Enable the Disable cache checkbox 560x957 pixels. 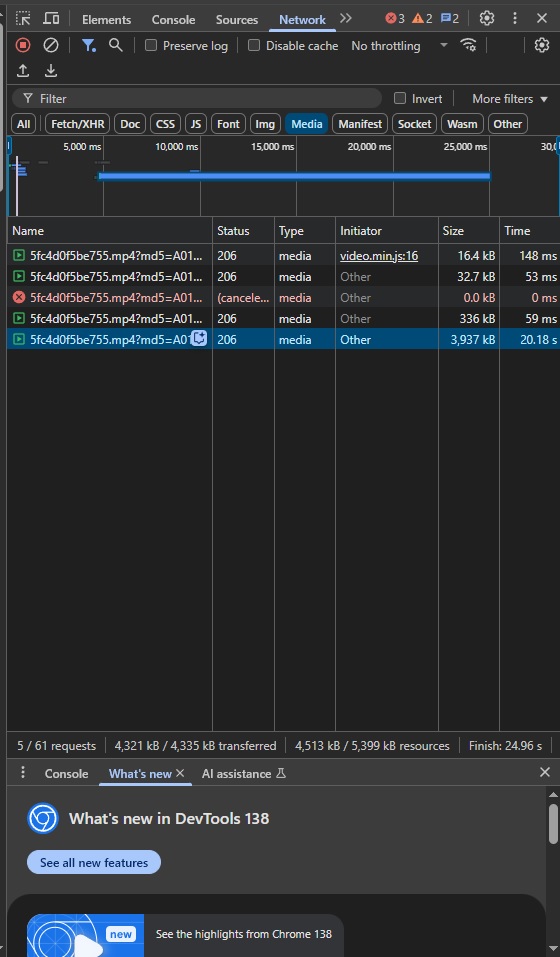[254, 45]
